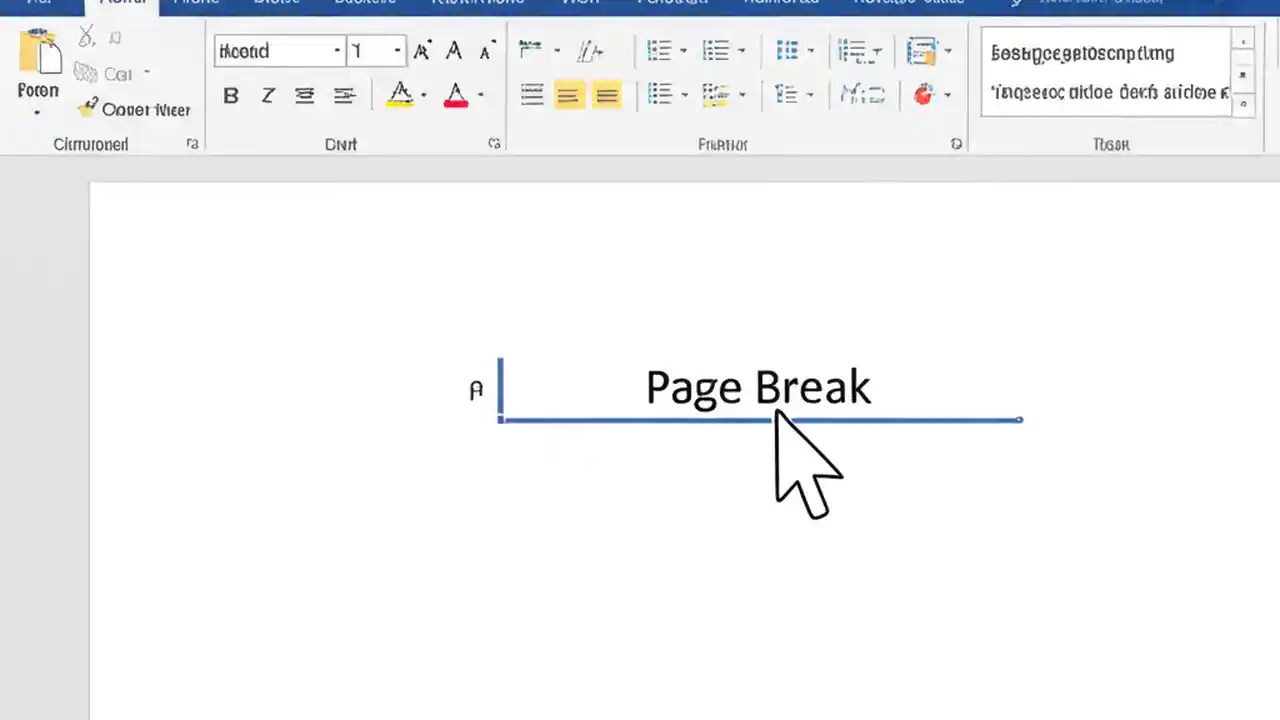Click the Sort icon in the Paragraph group
Image resolution: width=1280 pixels, height=720 pixels.
click(x=852, y=51)
